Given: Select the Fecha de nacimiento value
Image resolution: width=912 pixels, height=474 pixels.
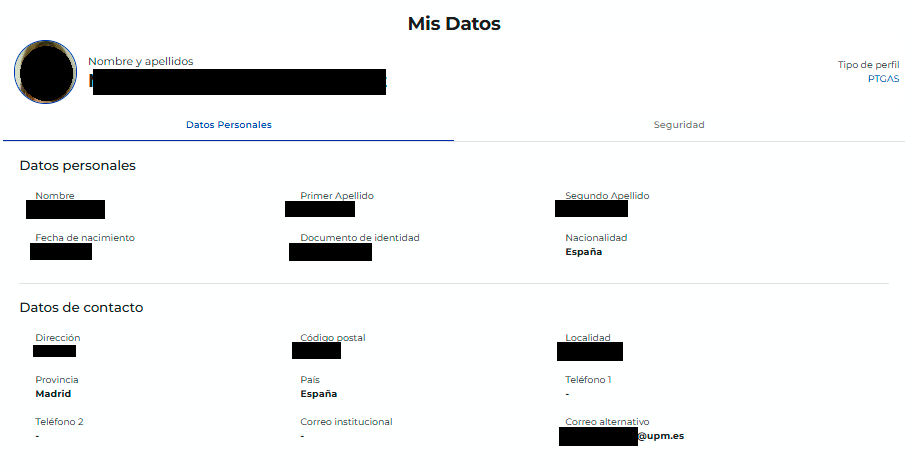Looking at the screenshot, I should pos(61,252).
